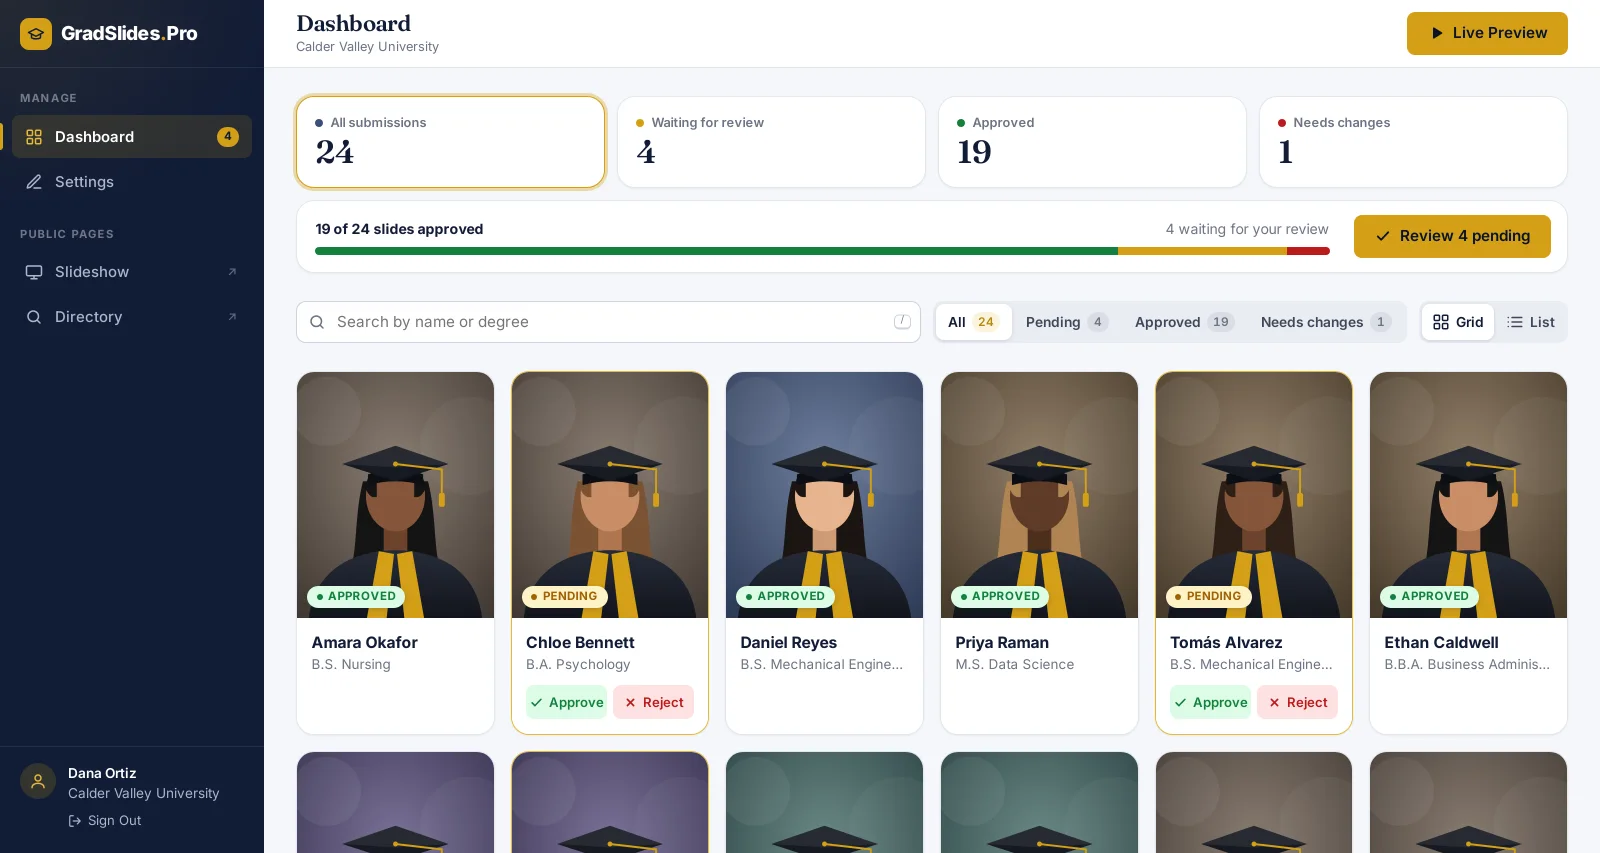This screenshot has height=853, width=1600.
Task: Select the Approved 19 stat card
Action: tap(1092, 142)
